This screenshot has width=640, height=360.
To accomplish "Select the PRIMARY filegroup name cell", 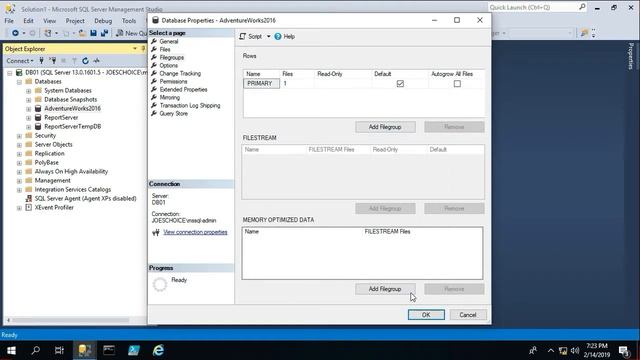I will click(262, 83).
